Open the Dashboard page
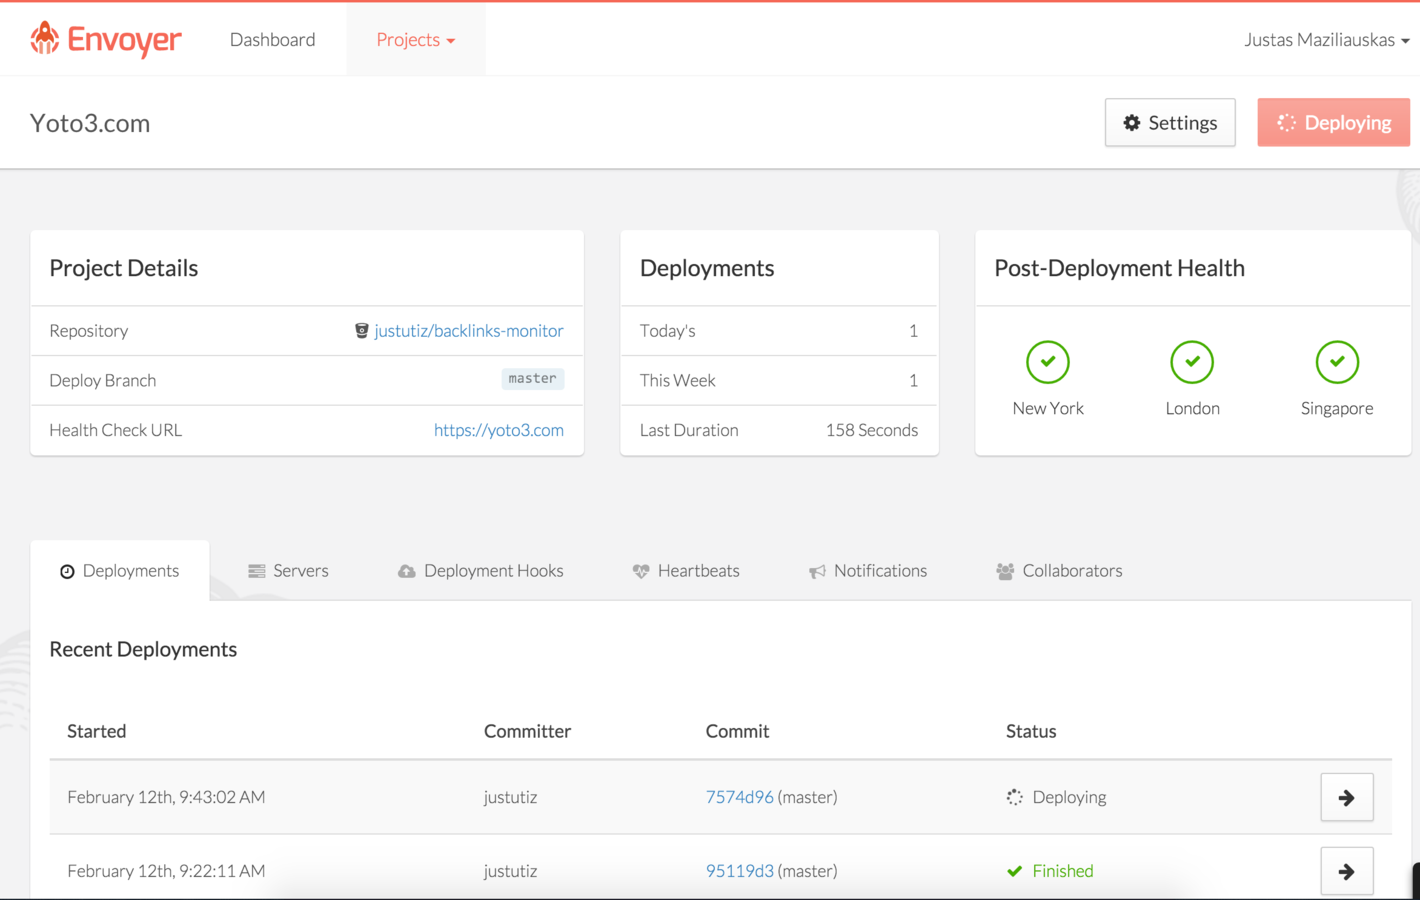 [x=272, y=39]
